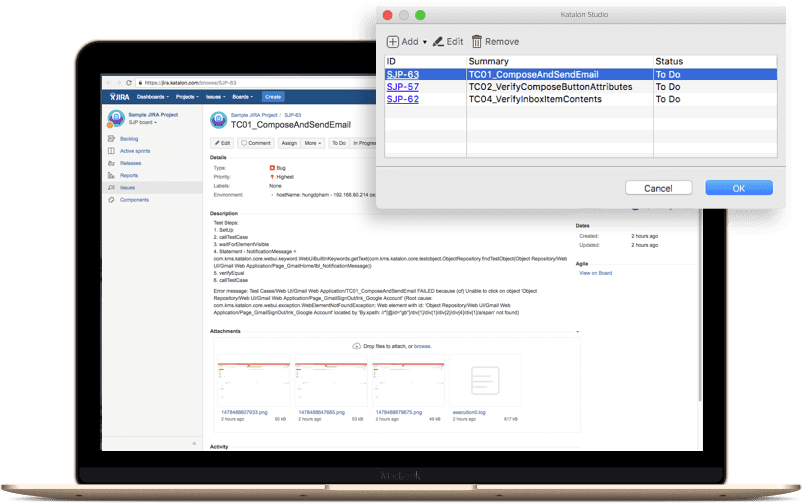This screenshot has width=802, height=504.
Task: Click the Edit pencil button in Katalon dialog
Action: pyautogui.click(x=448, y=41)
